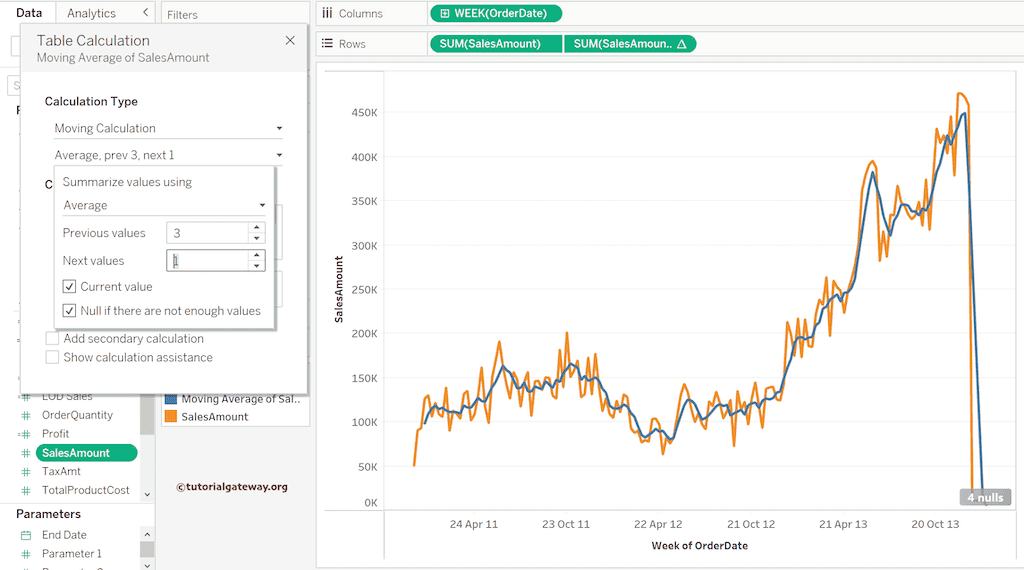Click the orange SalesAmount legend color swatch
Image resolution: width=1024 pixels, height=570 pixels.
171,417
